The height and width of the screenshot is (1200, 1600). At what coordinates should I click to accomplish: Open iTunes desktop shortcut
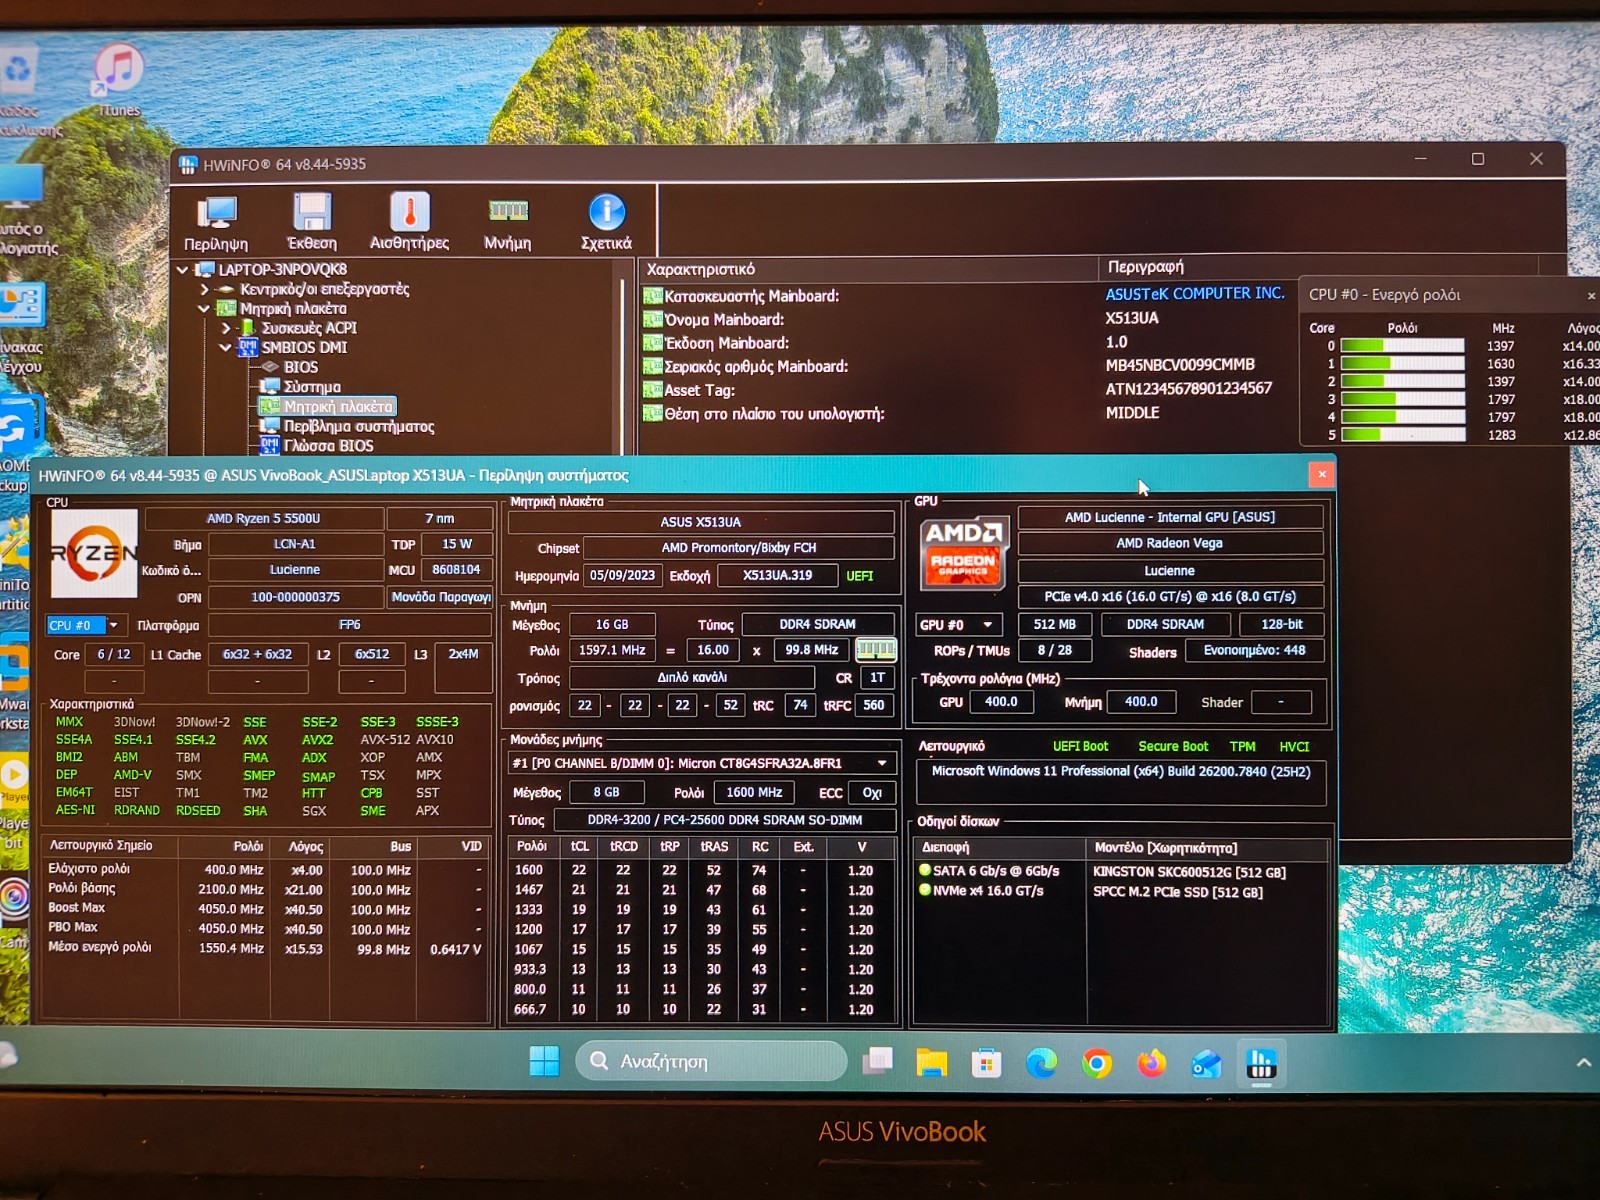point(118,80)
